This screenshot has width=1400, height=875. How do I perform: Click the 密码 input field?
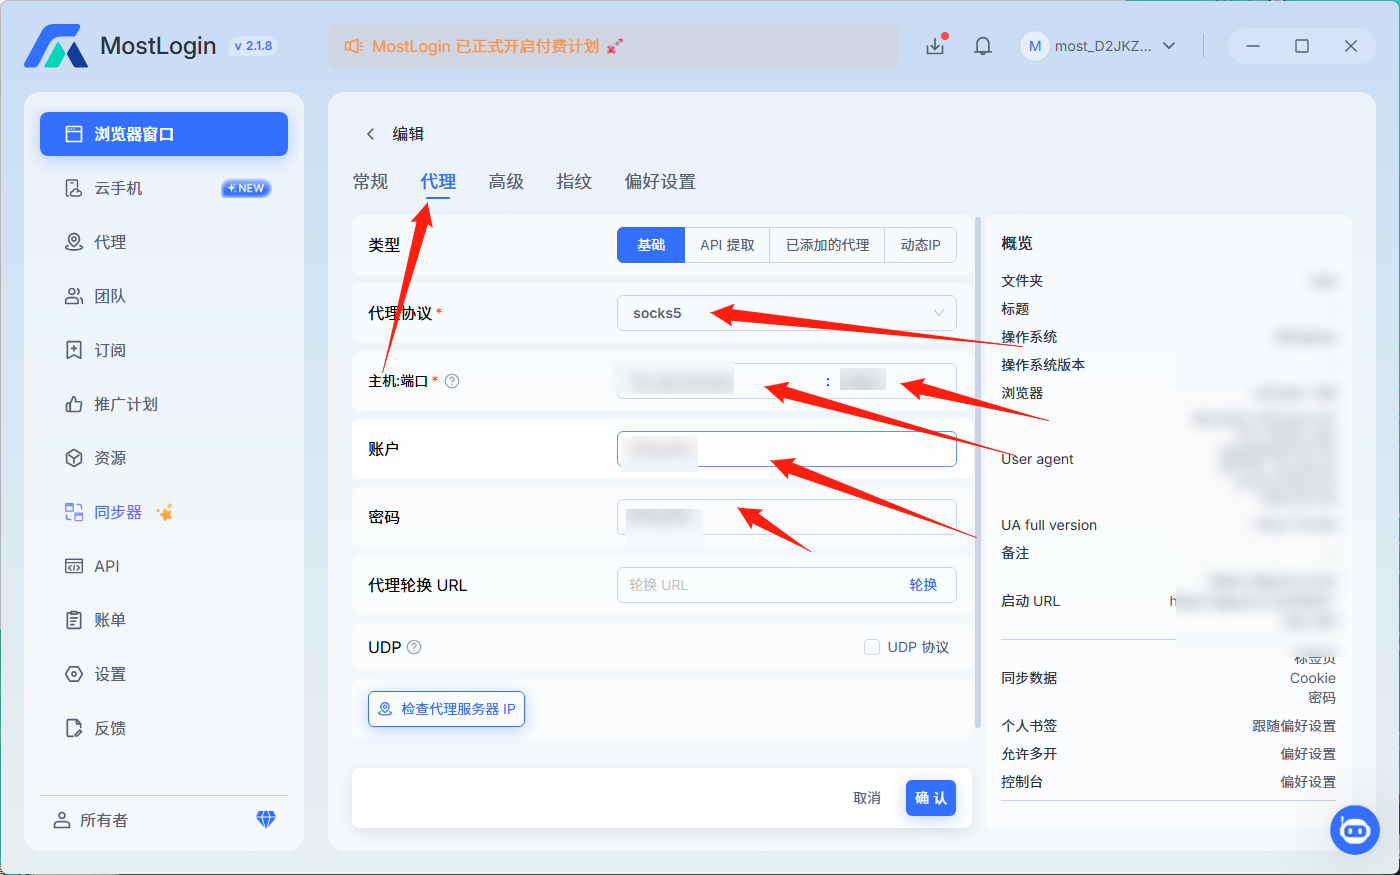click(x=787, y=517)
